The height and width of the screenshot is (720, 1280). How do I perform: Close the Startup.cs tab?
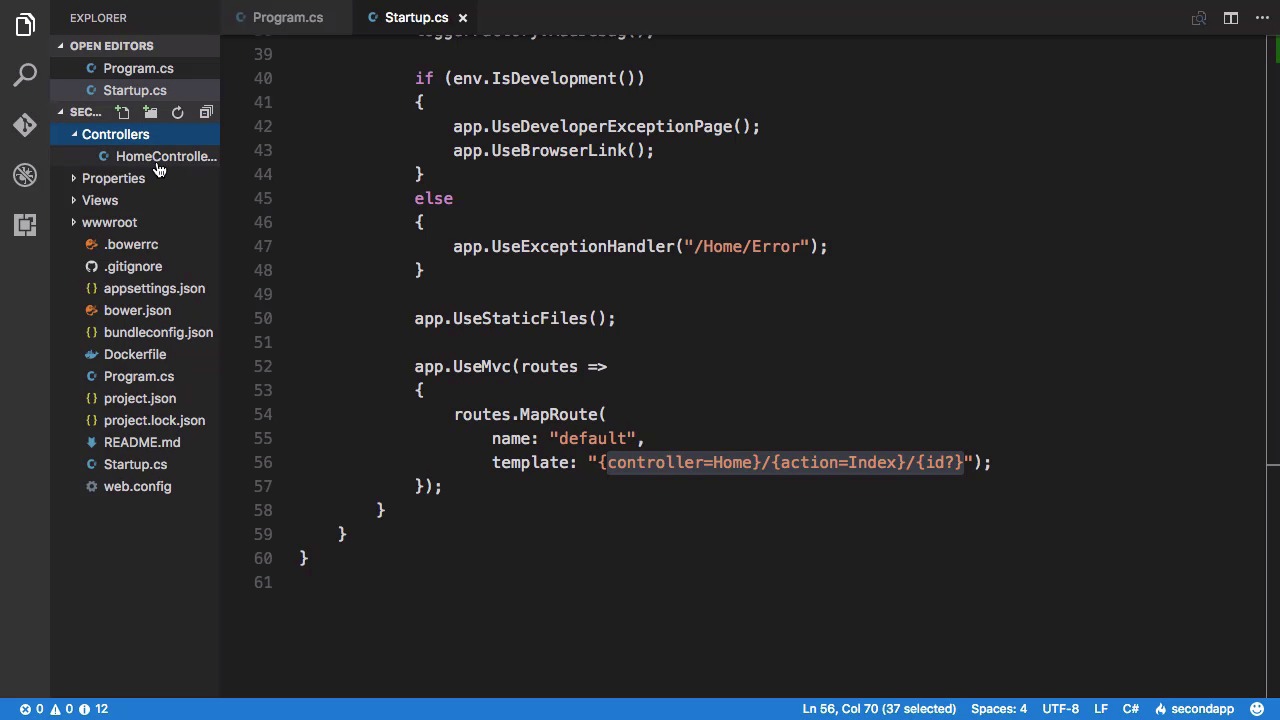pyautogui.click(x=463, y=18)
